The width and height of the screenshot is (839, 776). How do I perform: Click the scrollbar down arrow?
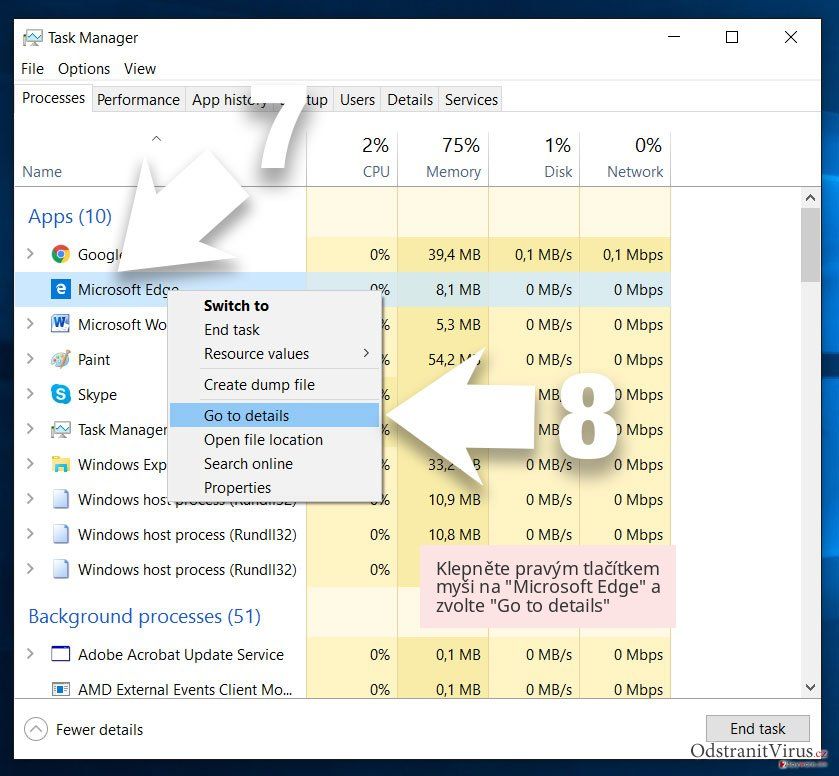tap(810, 687)
